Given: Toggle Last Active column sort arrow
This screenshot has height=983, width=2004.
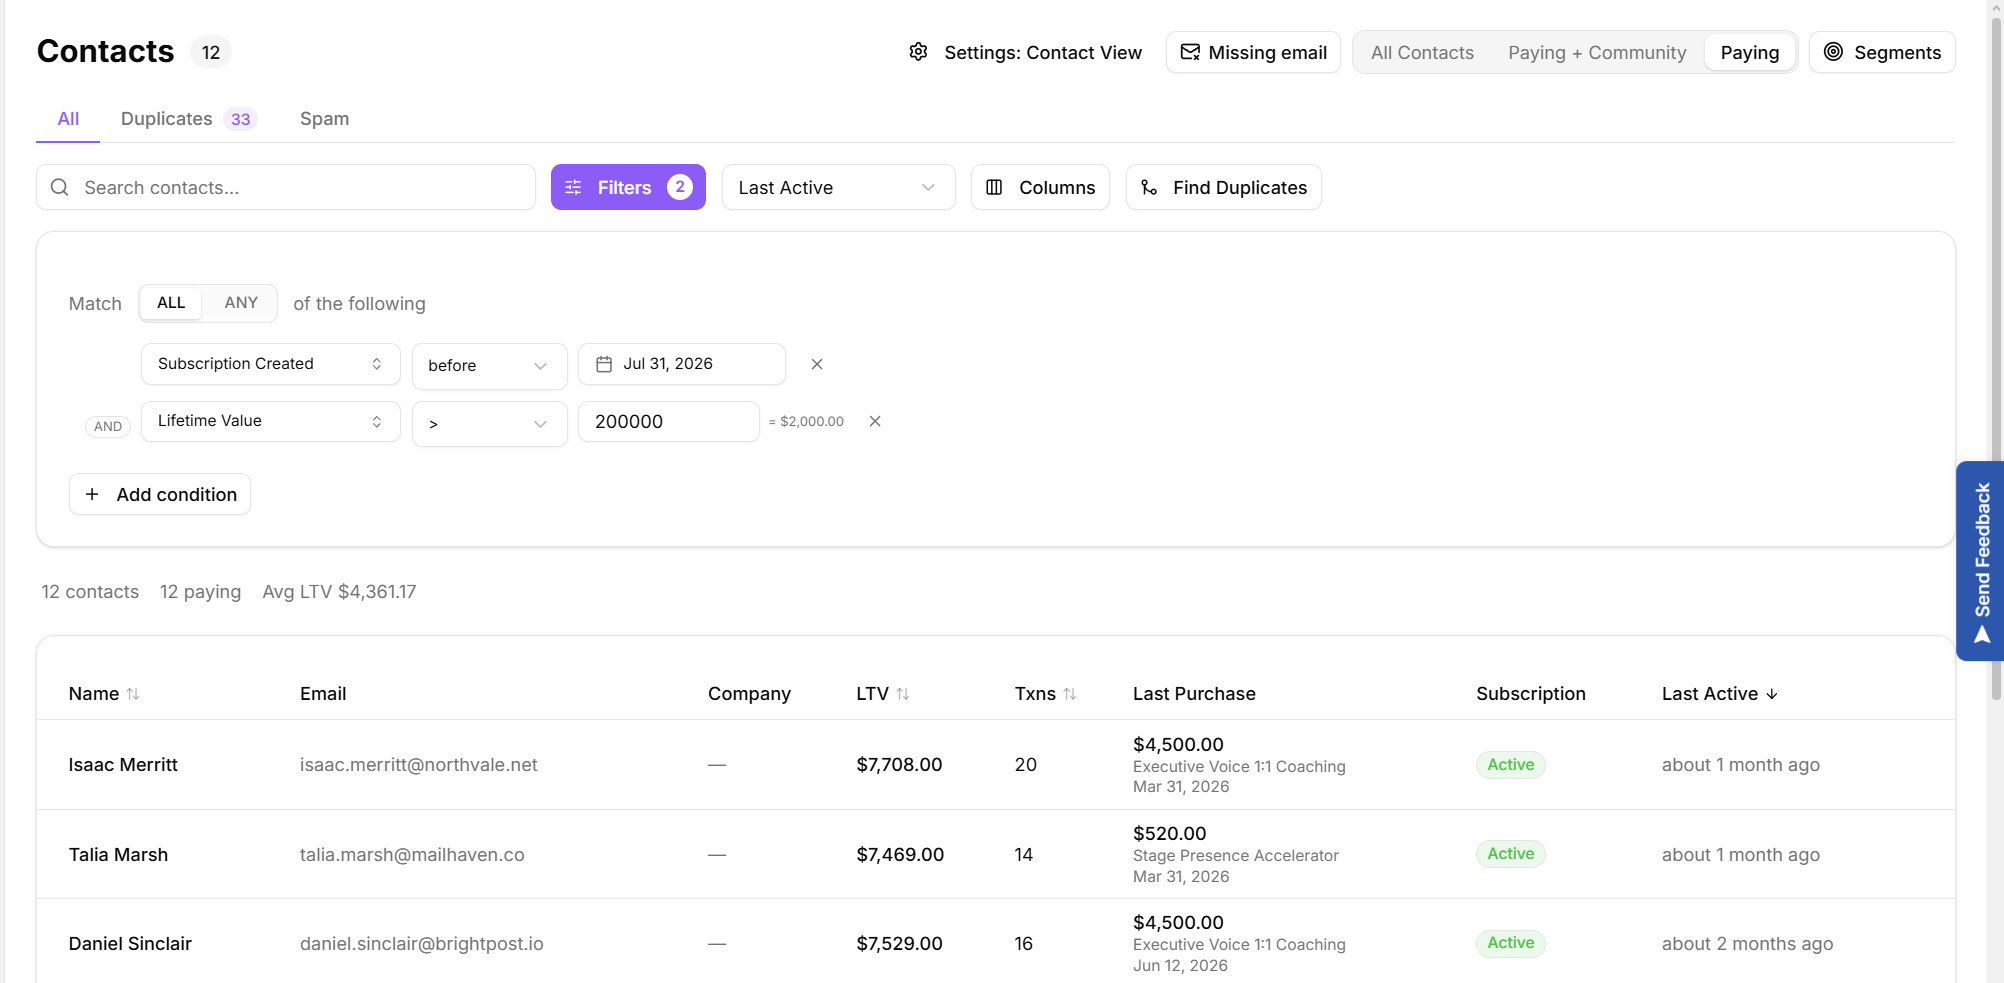Looking at the screenshot, I should (1772, 694).
